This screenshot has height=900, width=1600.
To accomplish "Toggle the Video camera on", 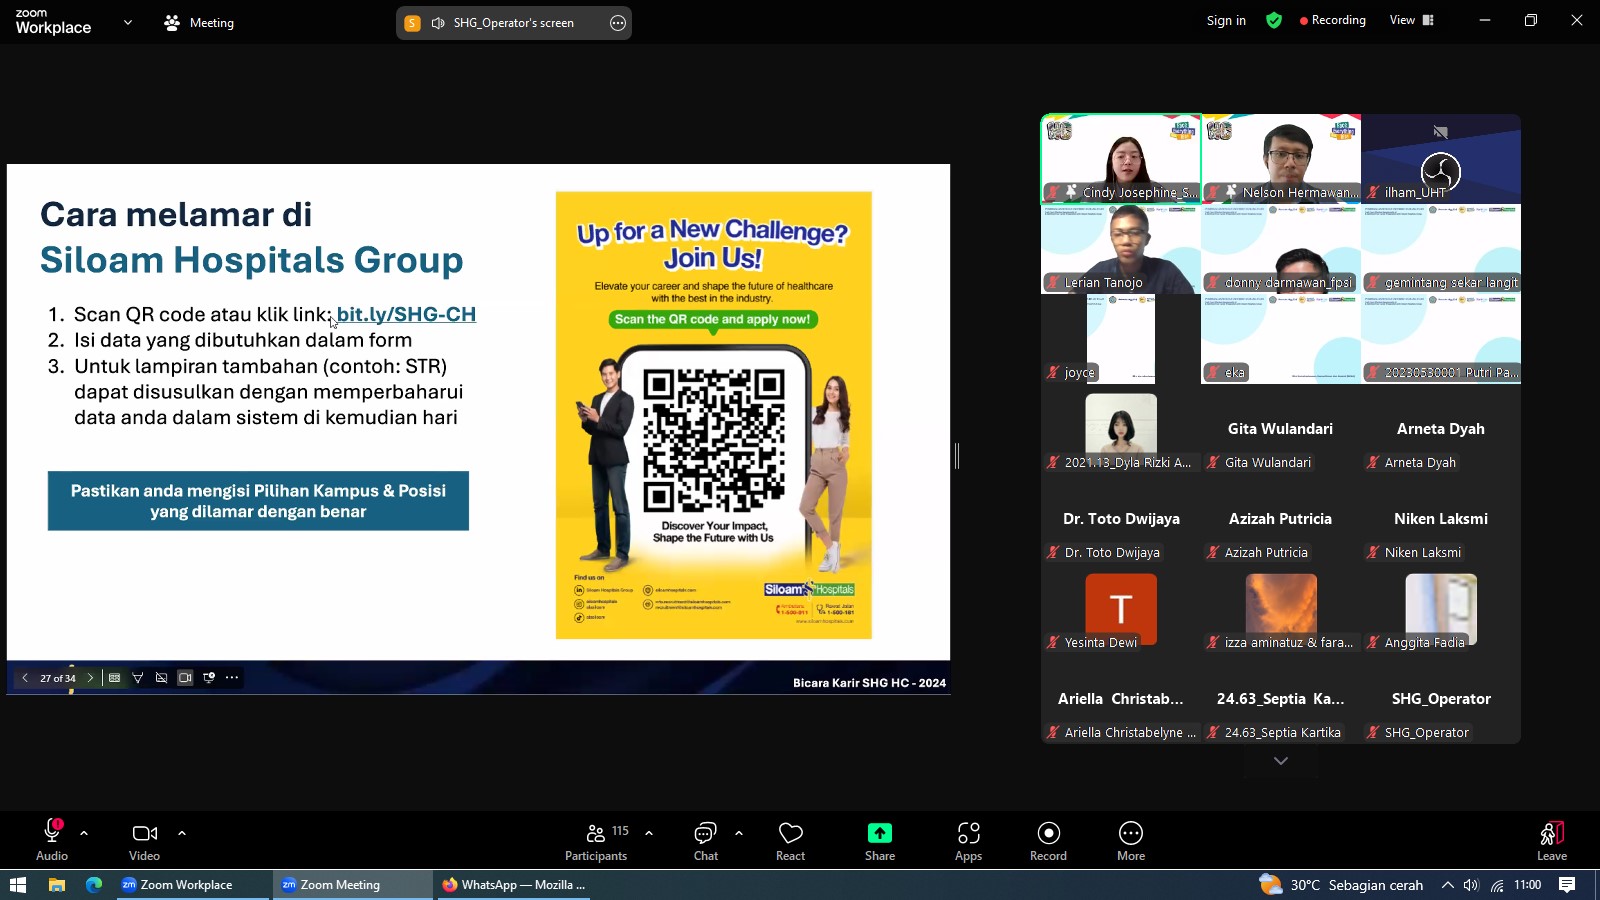I will 144,841.
